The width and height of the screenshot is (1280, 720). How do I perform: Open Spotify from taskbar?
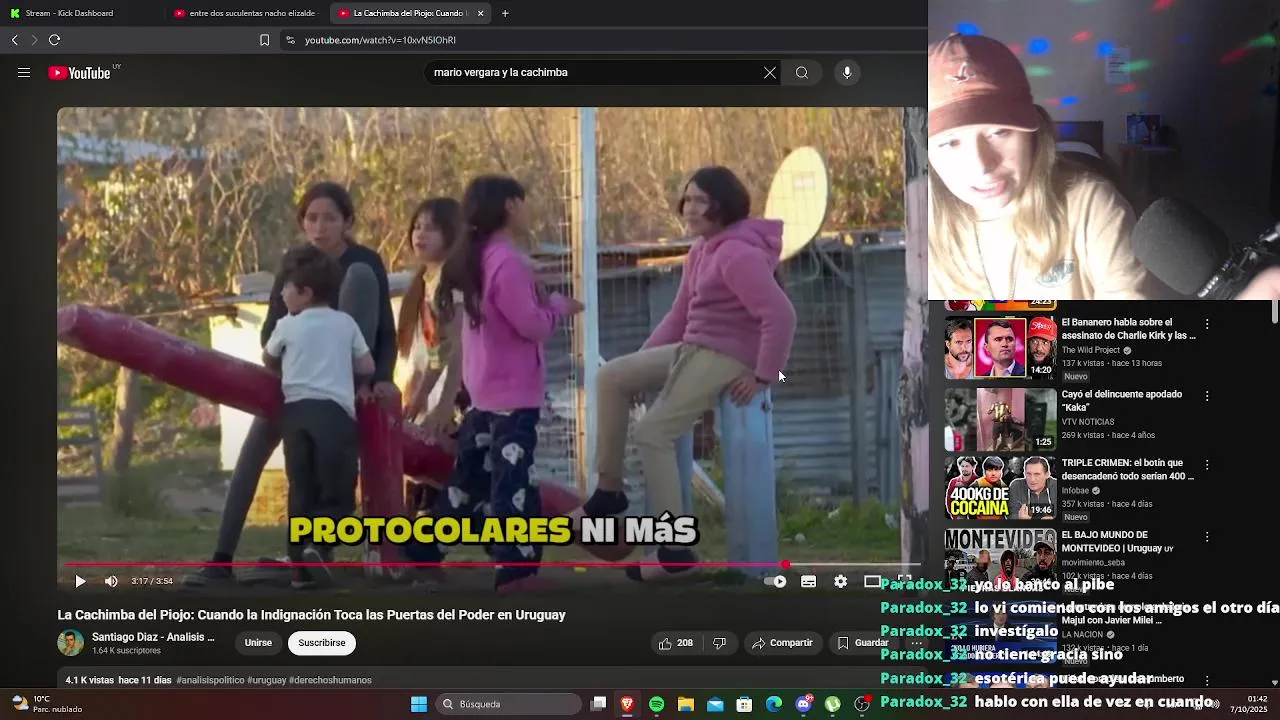click(x=656, y=704)
